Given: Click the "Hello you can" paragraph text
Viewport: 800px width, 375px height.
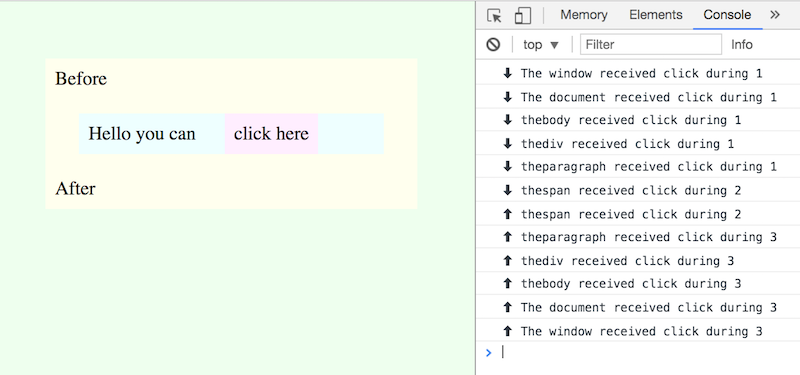Looking at the screenshot, I should (142, 134).
